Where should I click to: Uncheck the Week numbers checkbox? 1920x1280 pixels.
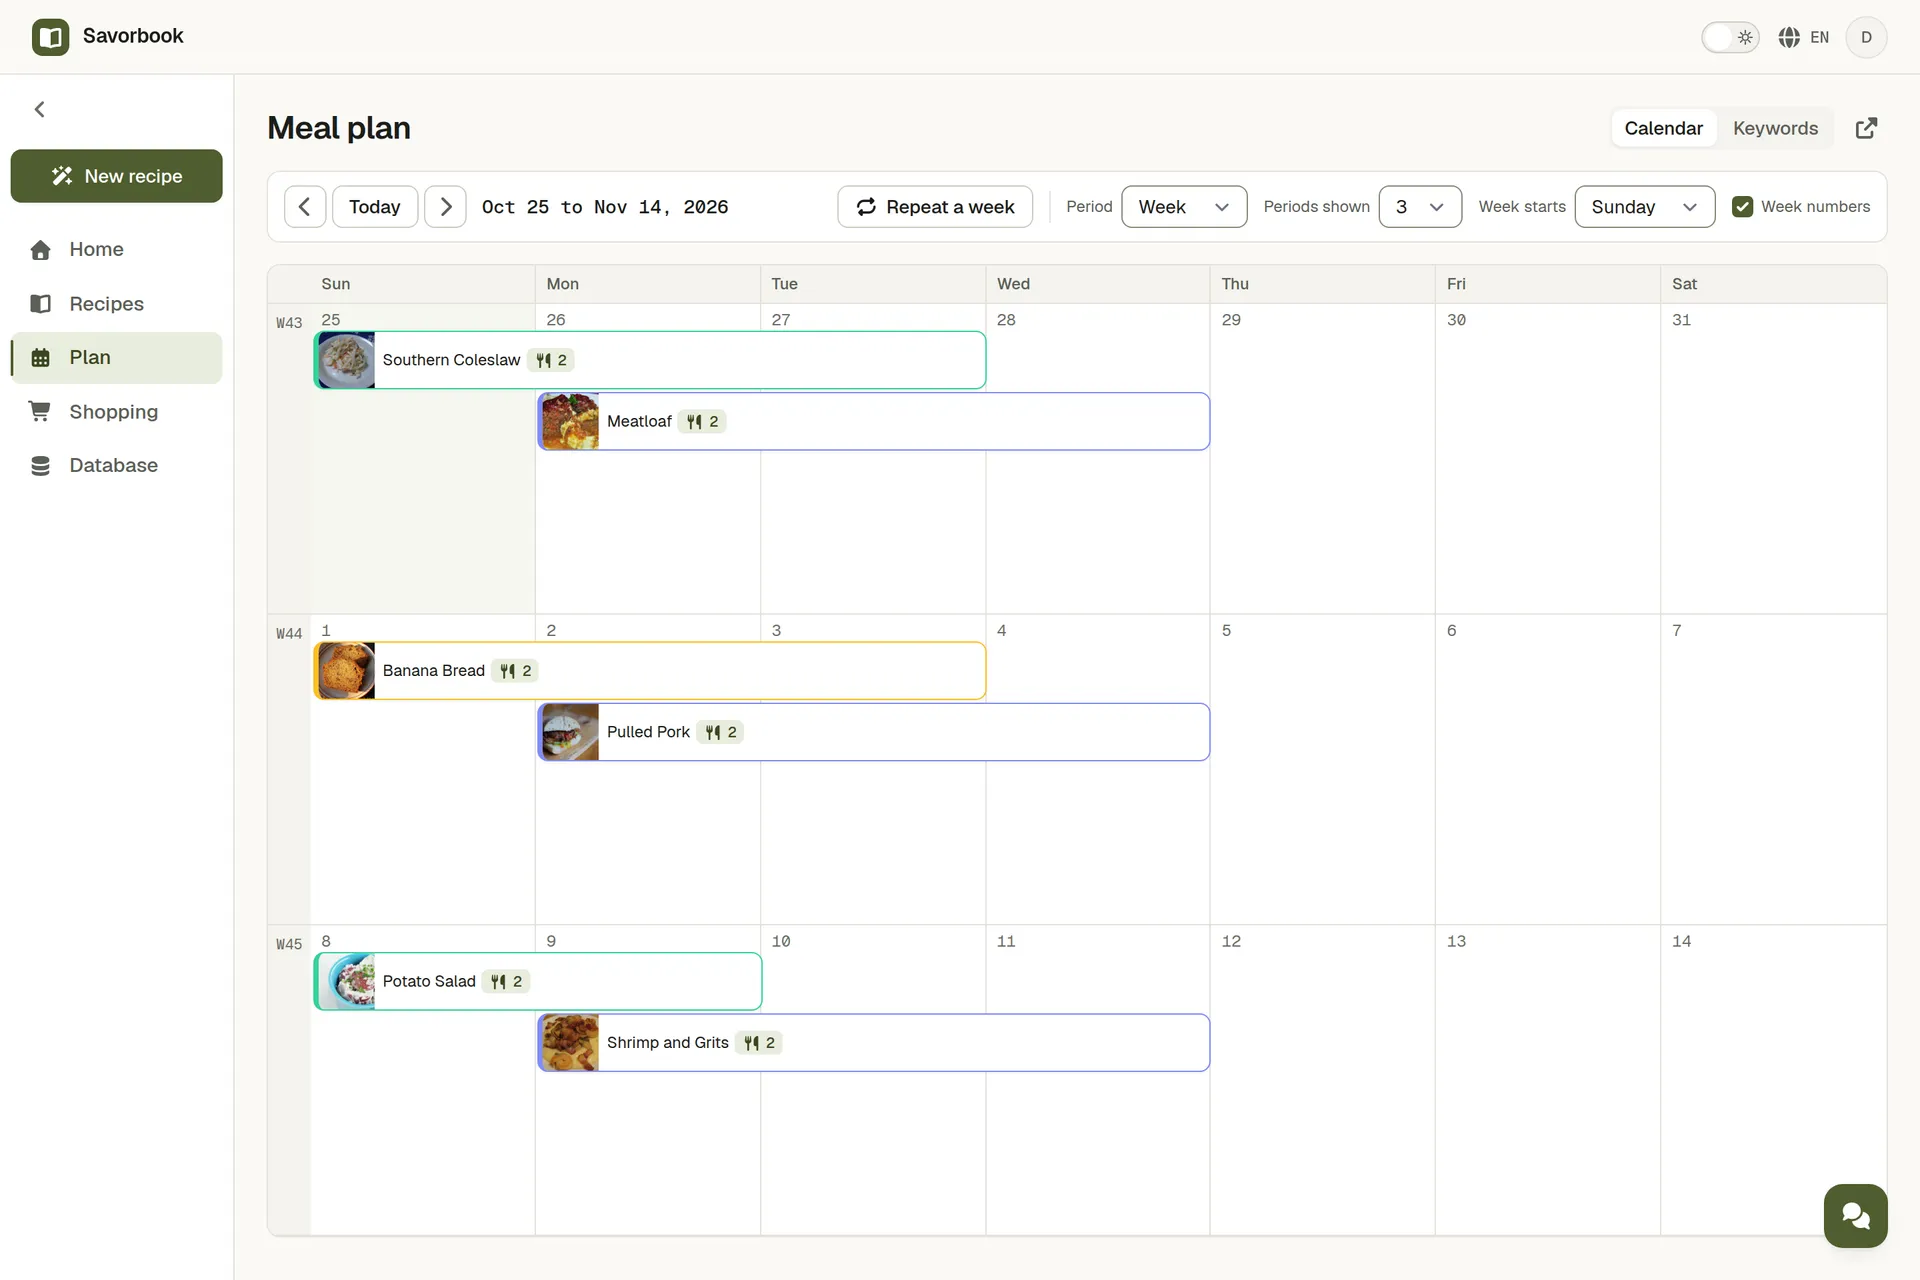click(x=1742, y=207)
